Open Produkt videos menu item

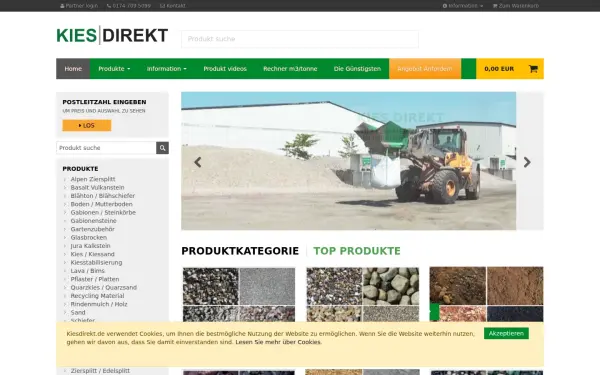(x=225, y=69)
